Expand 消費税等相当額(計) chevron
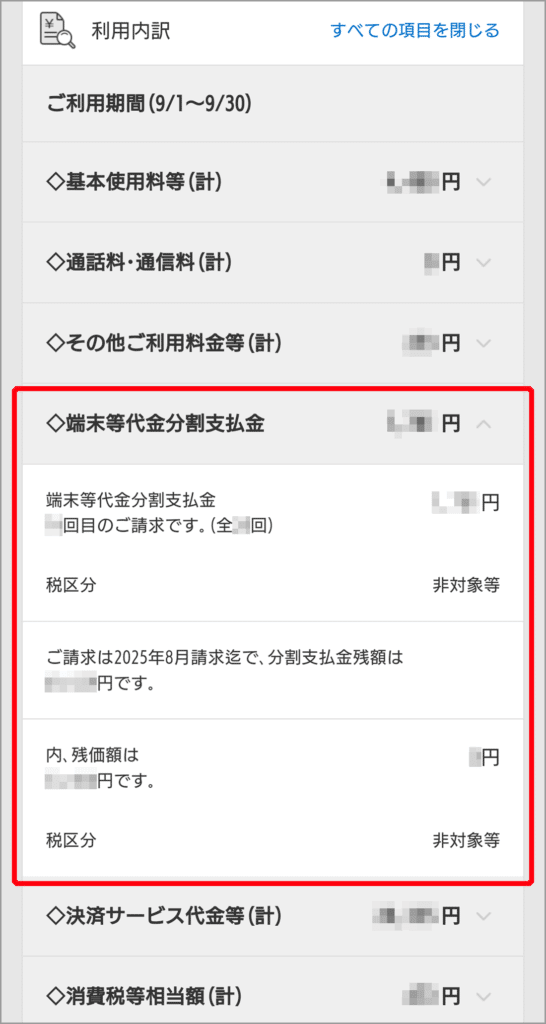Image resolution: width=546 pixels, height=1024 pixels. [483, 997]
